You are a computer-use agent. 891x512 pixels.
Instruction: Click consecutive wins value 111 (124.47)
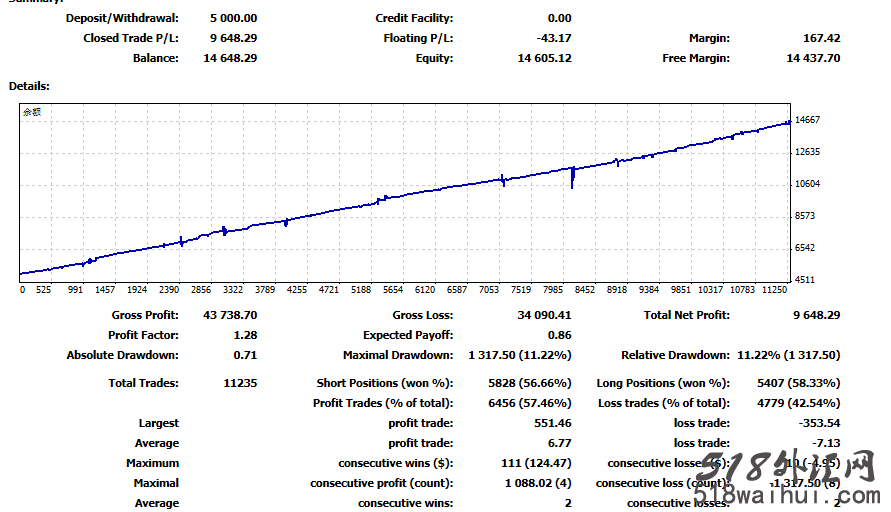click(x=536, y=463)
